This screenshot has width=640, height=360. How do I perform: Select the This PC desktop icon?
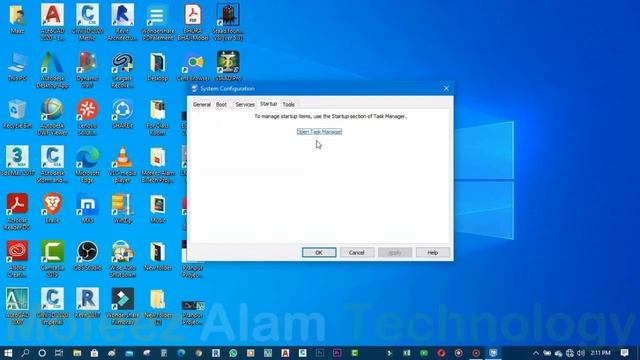click(x=17, y=66)
